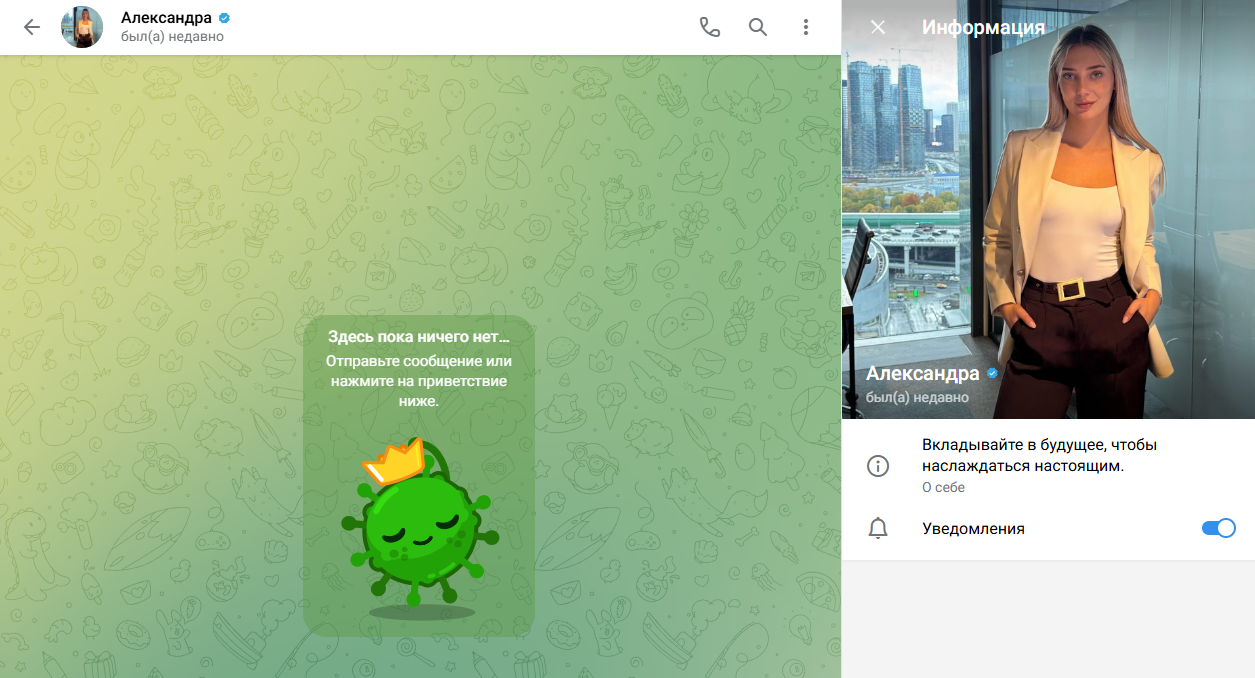Click the small avatar in chat header

(x=82, y=27)
